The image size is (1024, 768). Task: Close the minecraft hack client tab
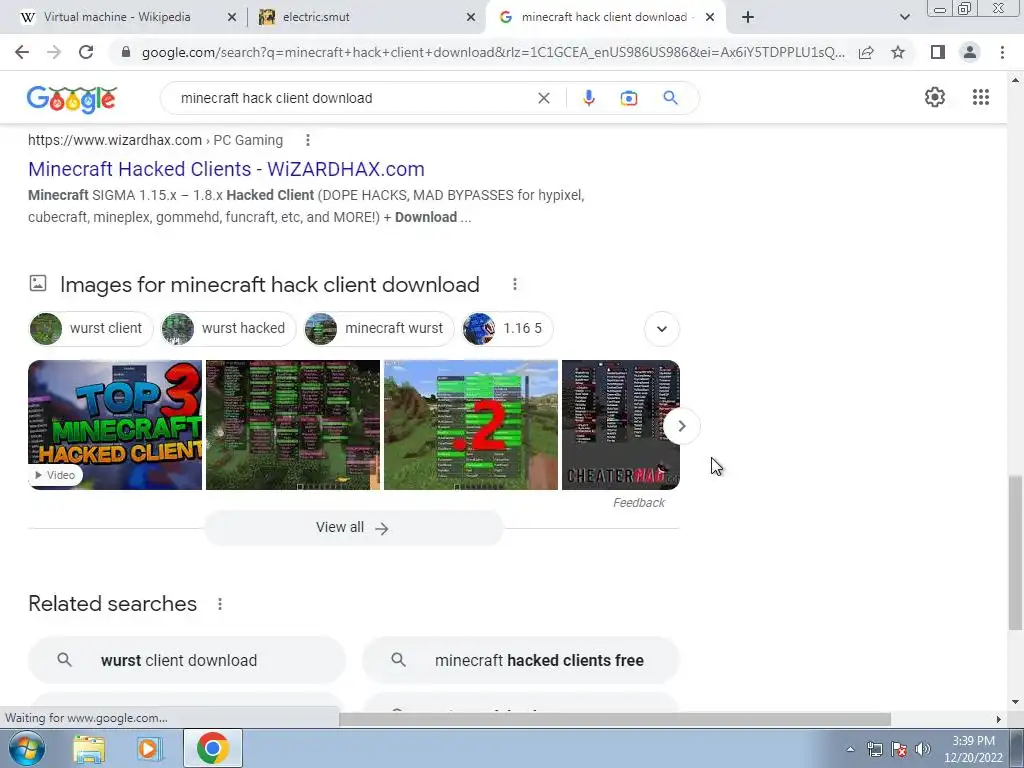tap(710, 18)
